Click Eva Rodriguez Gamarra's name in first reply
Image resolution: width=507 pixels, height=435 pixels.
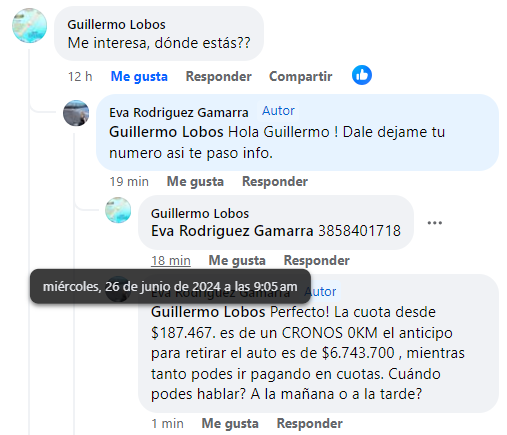click(179, 112)
